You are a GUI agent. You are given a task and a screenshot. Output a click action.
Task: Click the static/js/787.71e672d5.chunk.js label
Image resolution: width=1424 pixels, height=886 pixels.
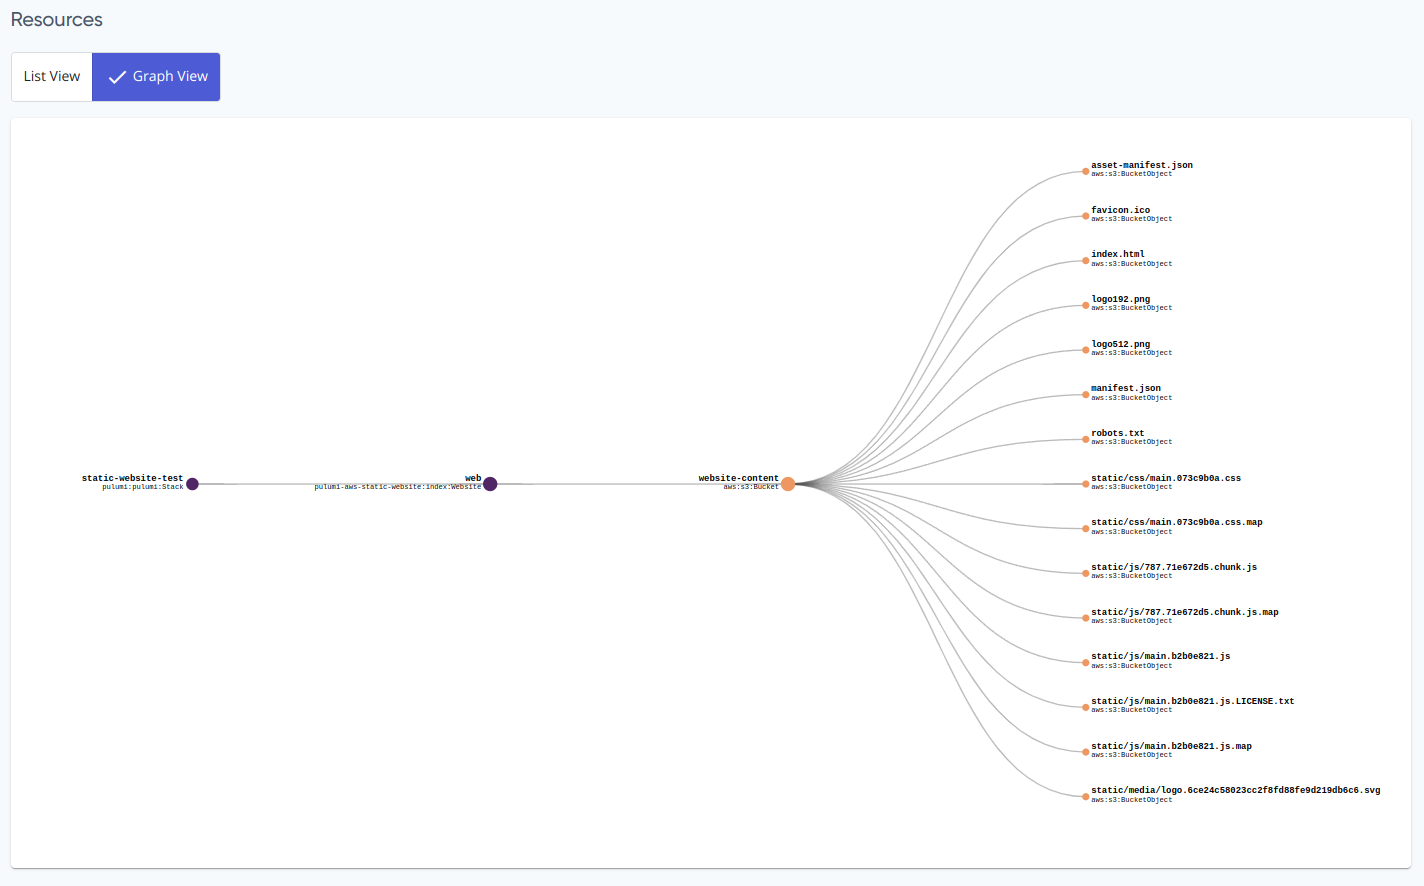pyautogui.click(x=1173, y=567)
